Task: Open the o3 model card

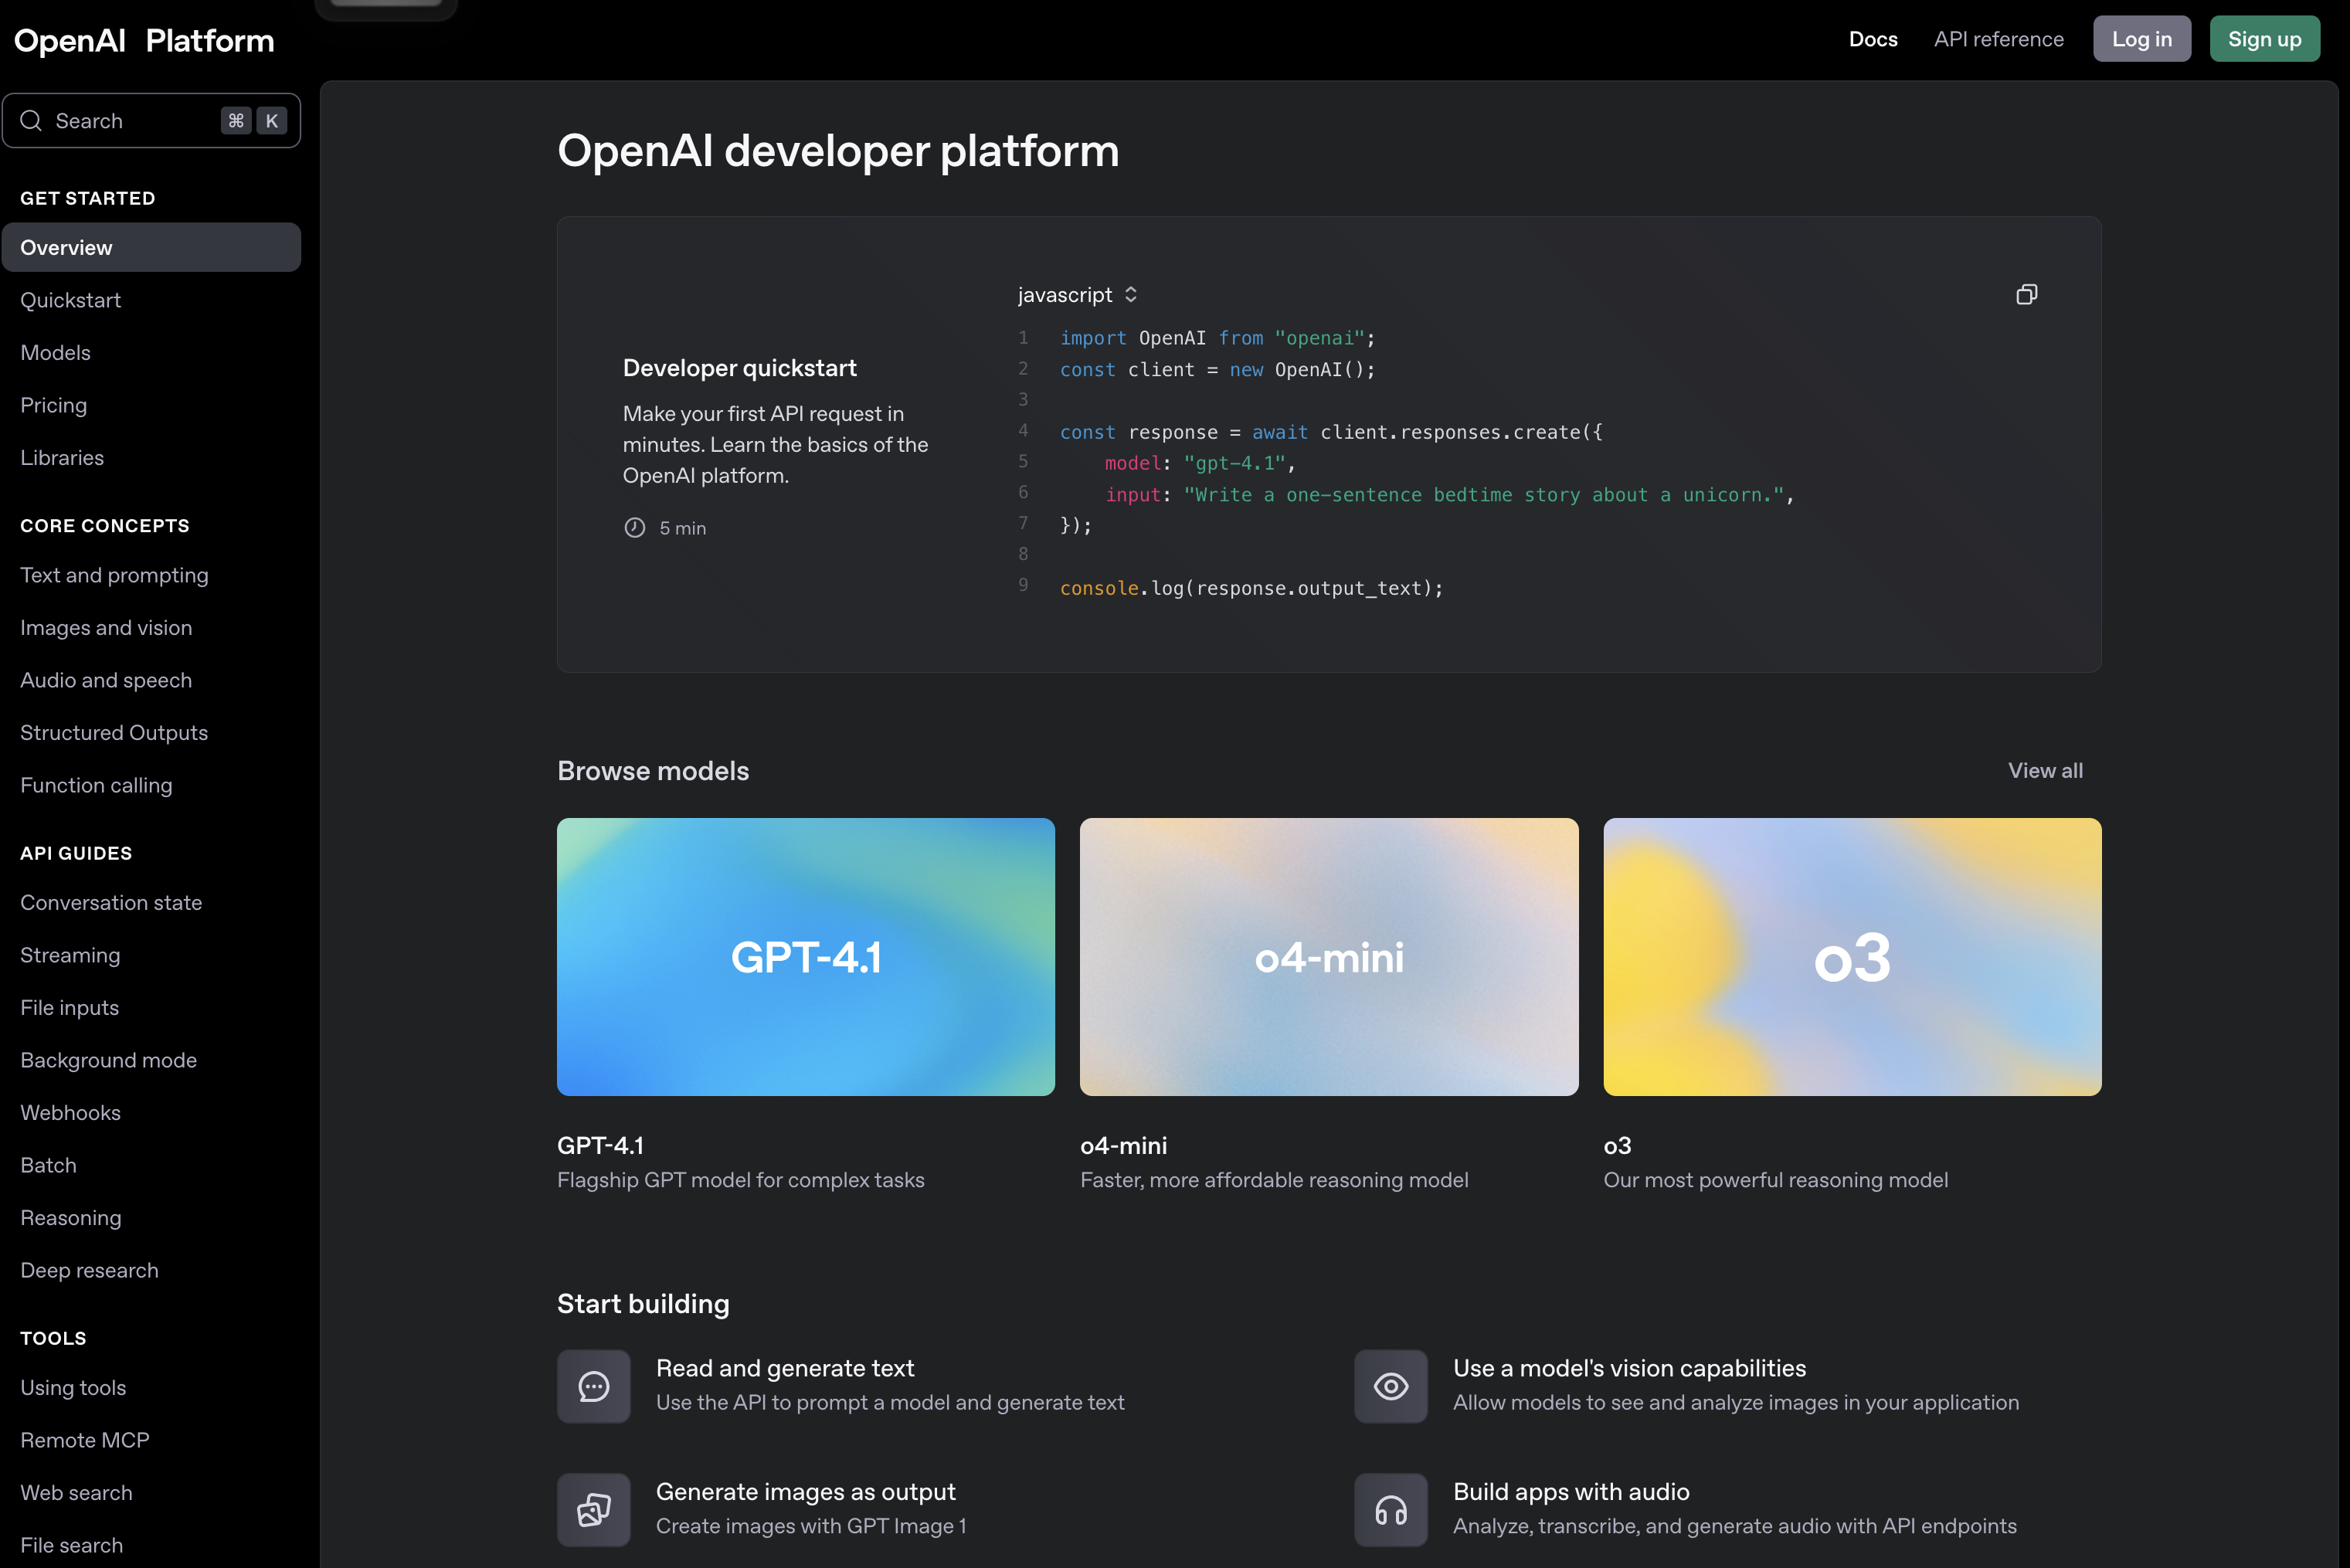Action: click(1851, 957)
